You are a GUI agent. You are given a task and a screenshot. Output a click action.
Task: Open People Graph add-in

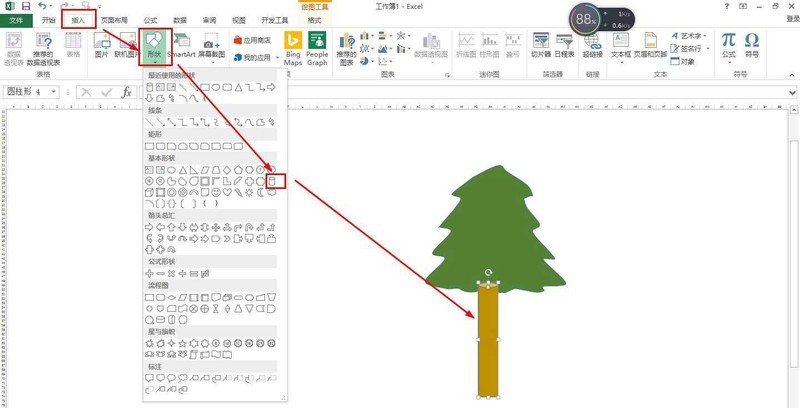coord(317,49)
